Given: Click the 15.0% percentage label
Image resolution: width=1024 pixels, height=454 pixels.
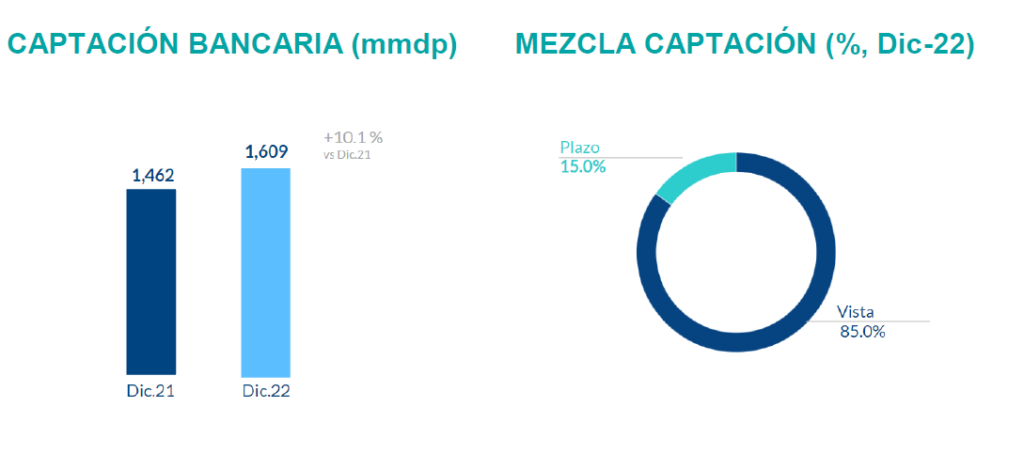Looking at the screenshot, I should tap(583, 167).
